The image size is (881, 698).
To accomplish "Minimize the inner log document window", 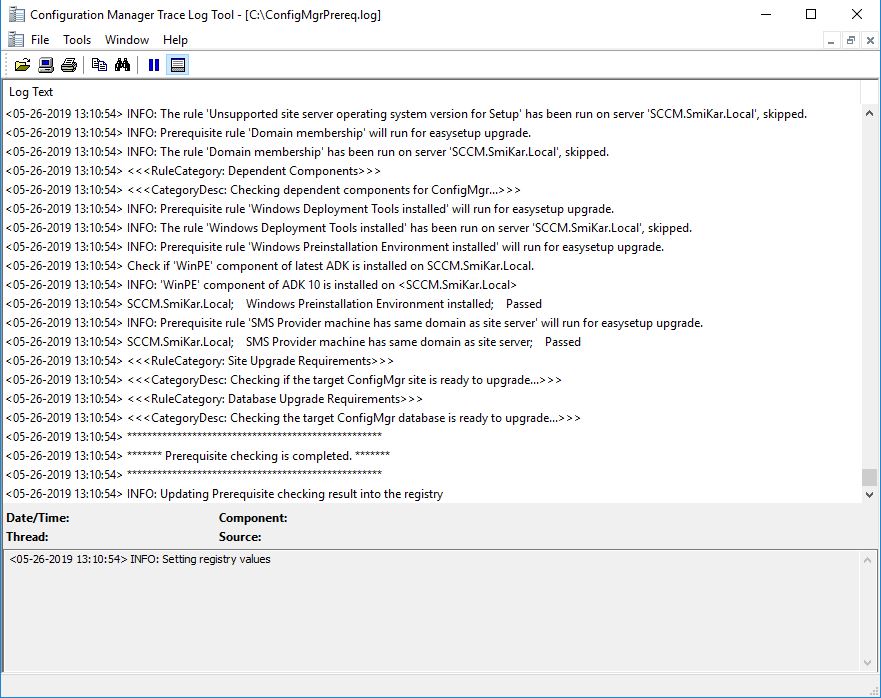I will point(830,40).
